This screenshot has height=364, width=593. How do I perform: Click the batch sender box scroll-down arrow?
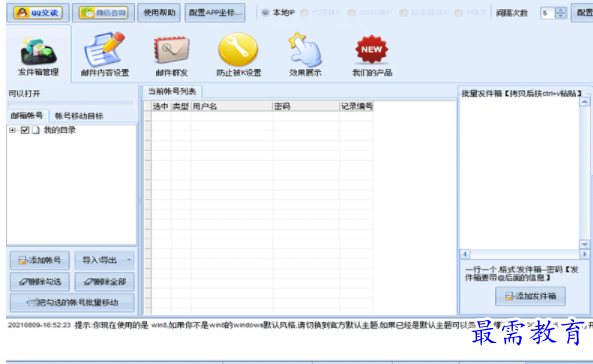[x=584, y=244]
